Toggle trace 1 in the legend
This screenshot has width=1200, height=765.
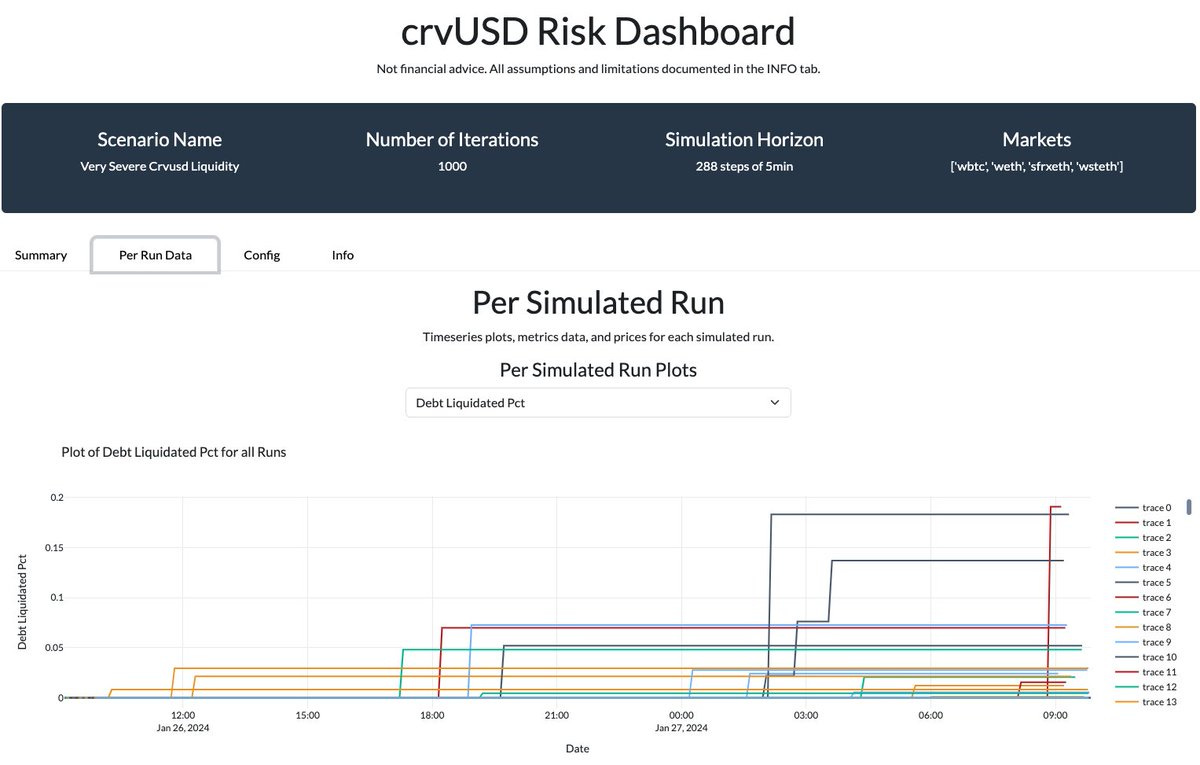pos(1143,523)
